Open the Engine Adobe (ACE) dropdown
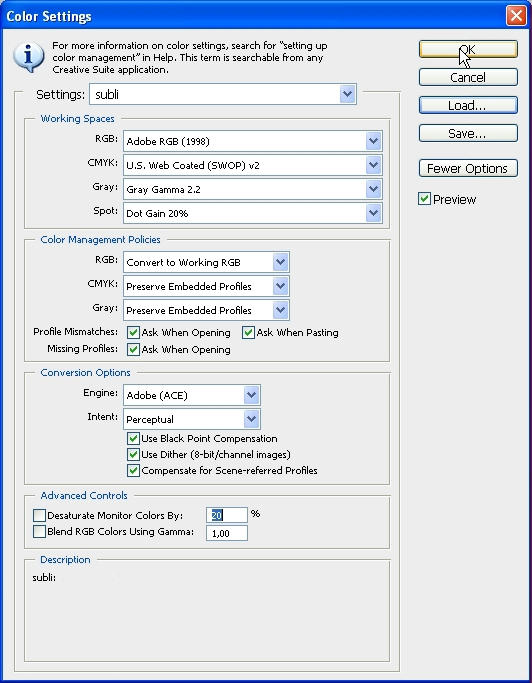 click(192, 395)
